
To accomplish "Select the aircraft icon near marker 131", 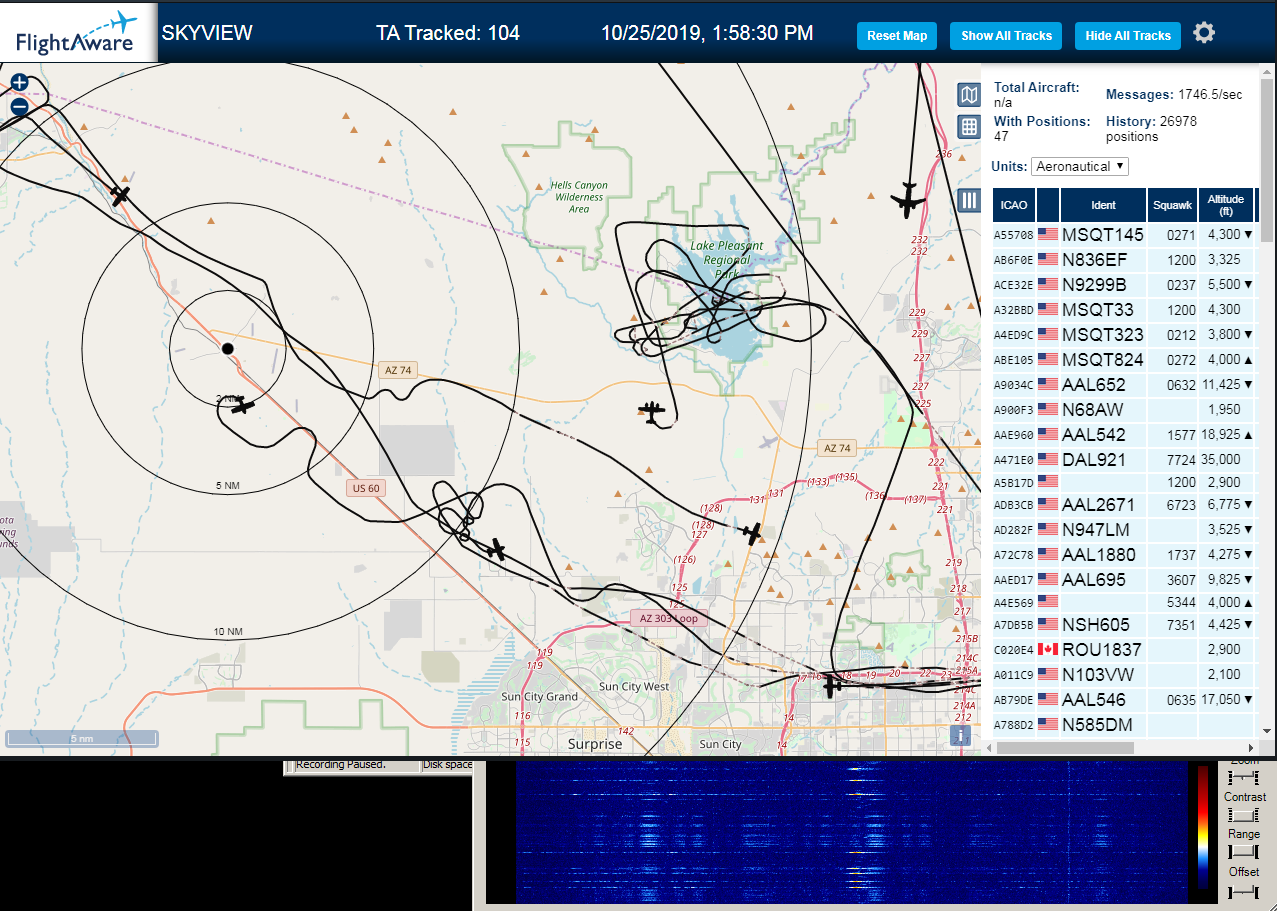I will pos(752,533).
